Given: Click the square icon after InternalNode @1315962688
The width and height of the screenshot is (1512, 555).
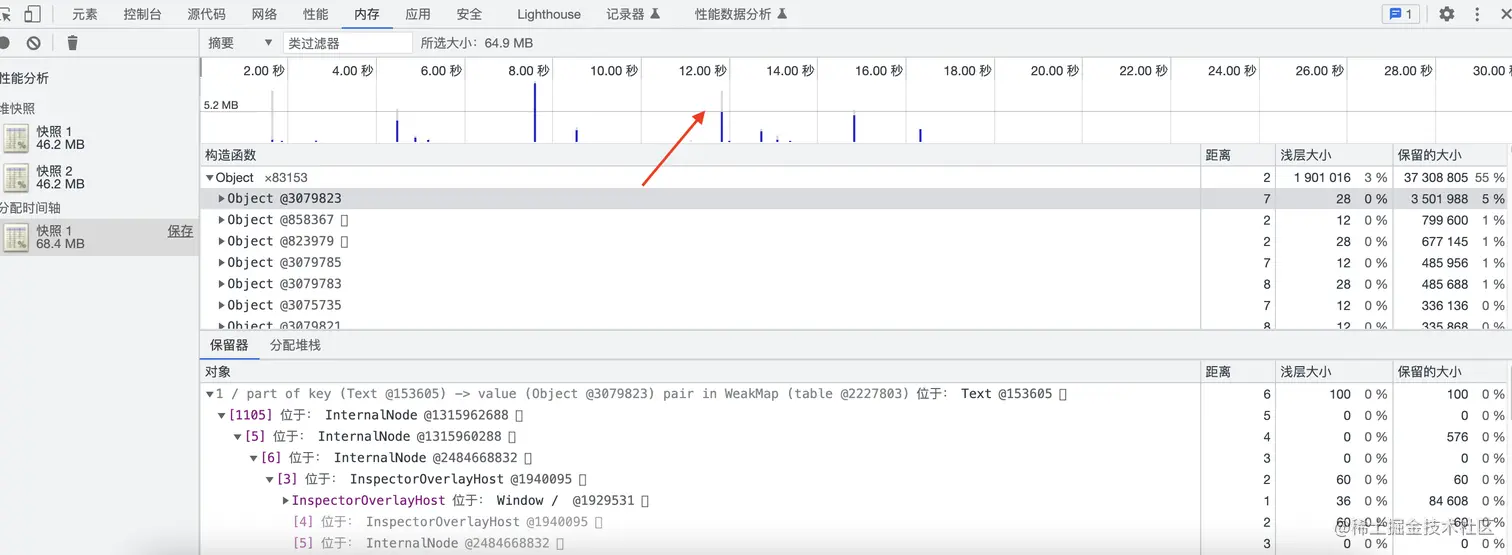Looking at the screenshot, I should [x=519, y=415].
